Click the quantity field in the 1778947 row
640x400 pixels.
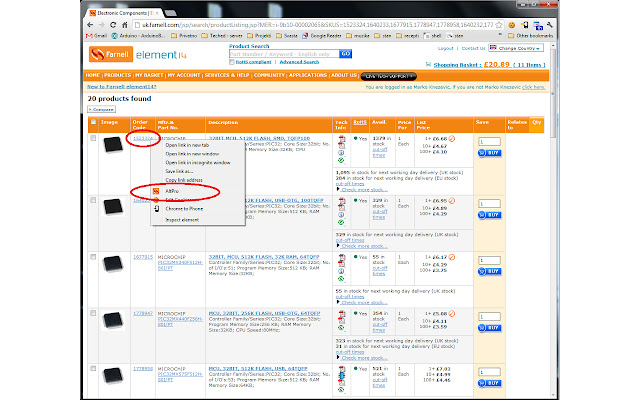coord(489,317)
